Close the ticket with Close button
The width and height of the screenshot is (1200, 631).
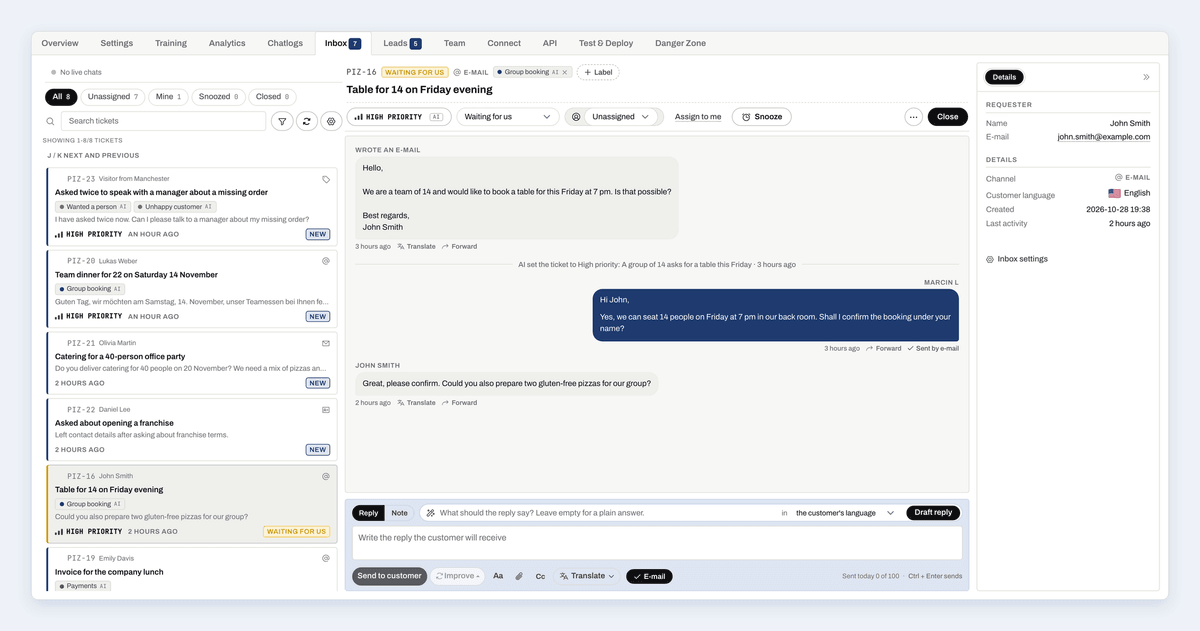click(x=948, y=117)
